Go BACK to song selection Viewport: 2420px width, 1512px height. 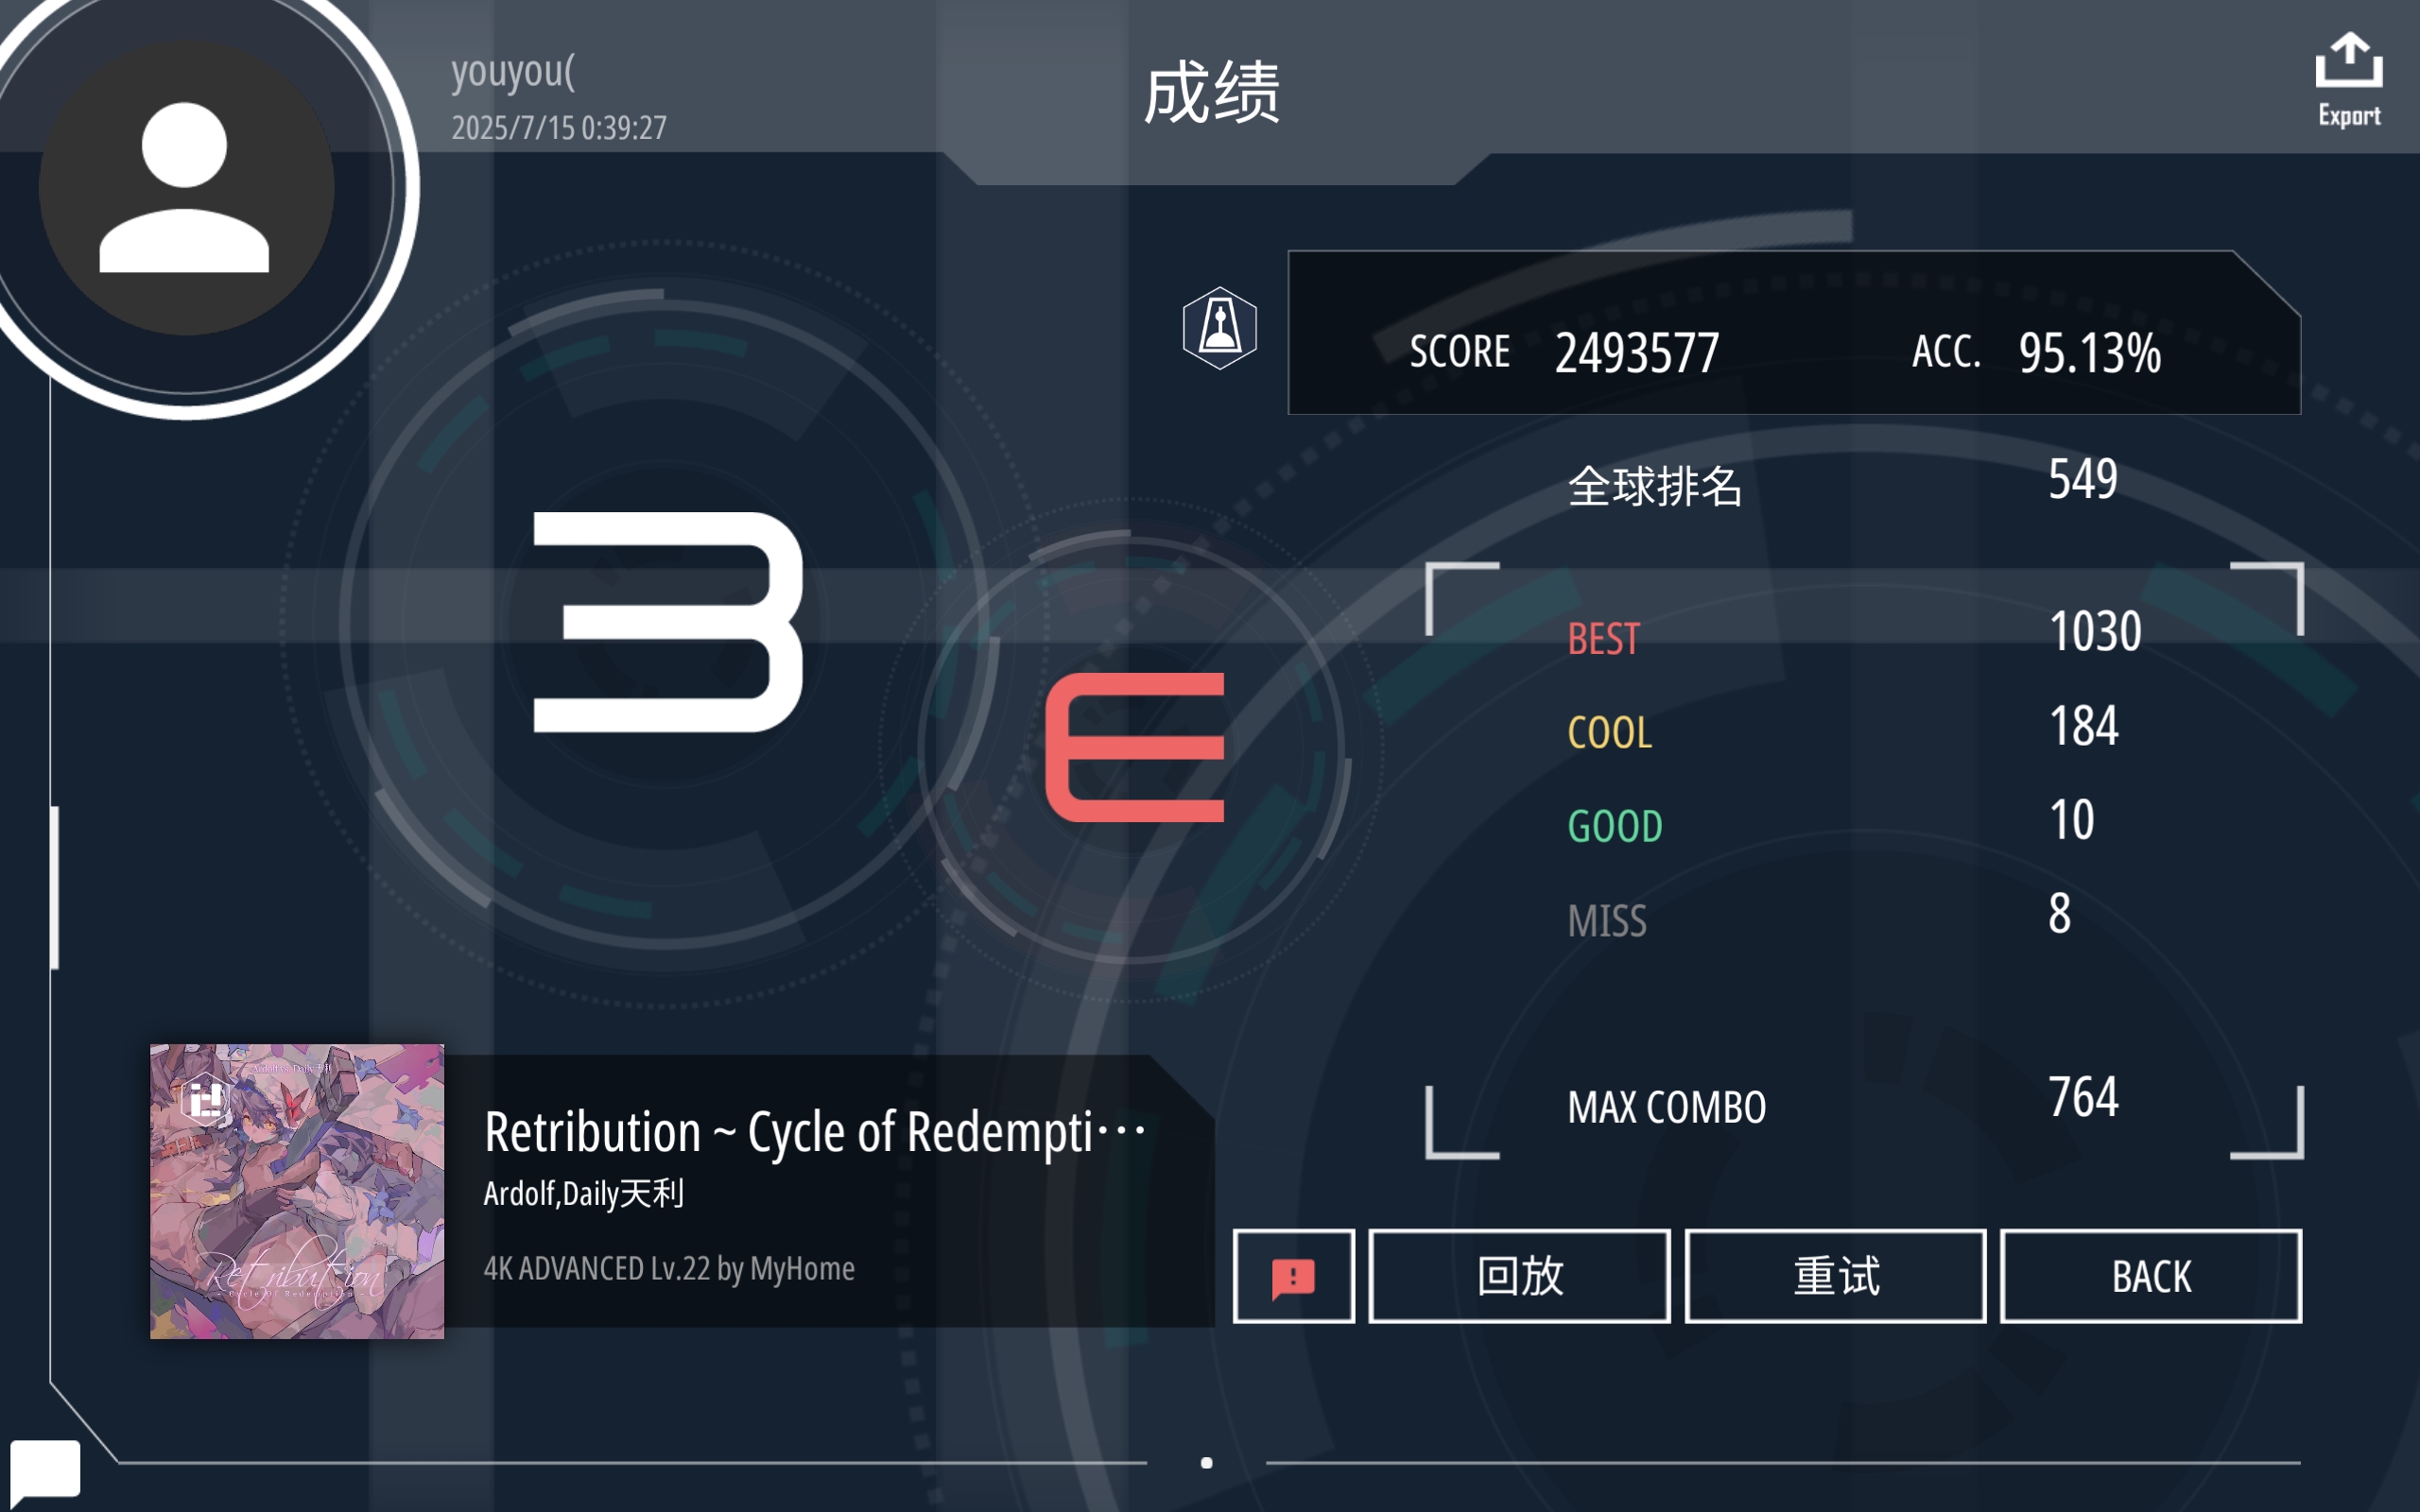(x=2151, y=1276)
